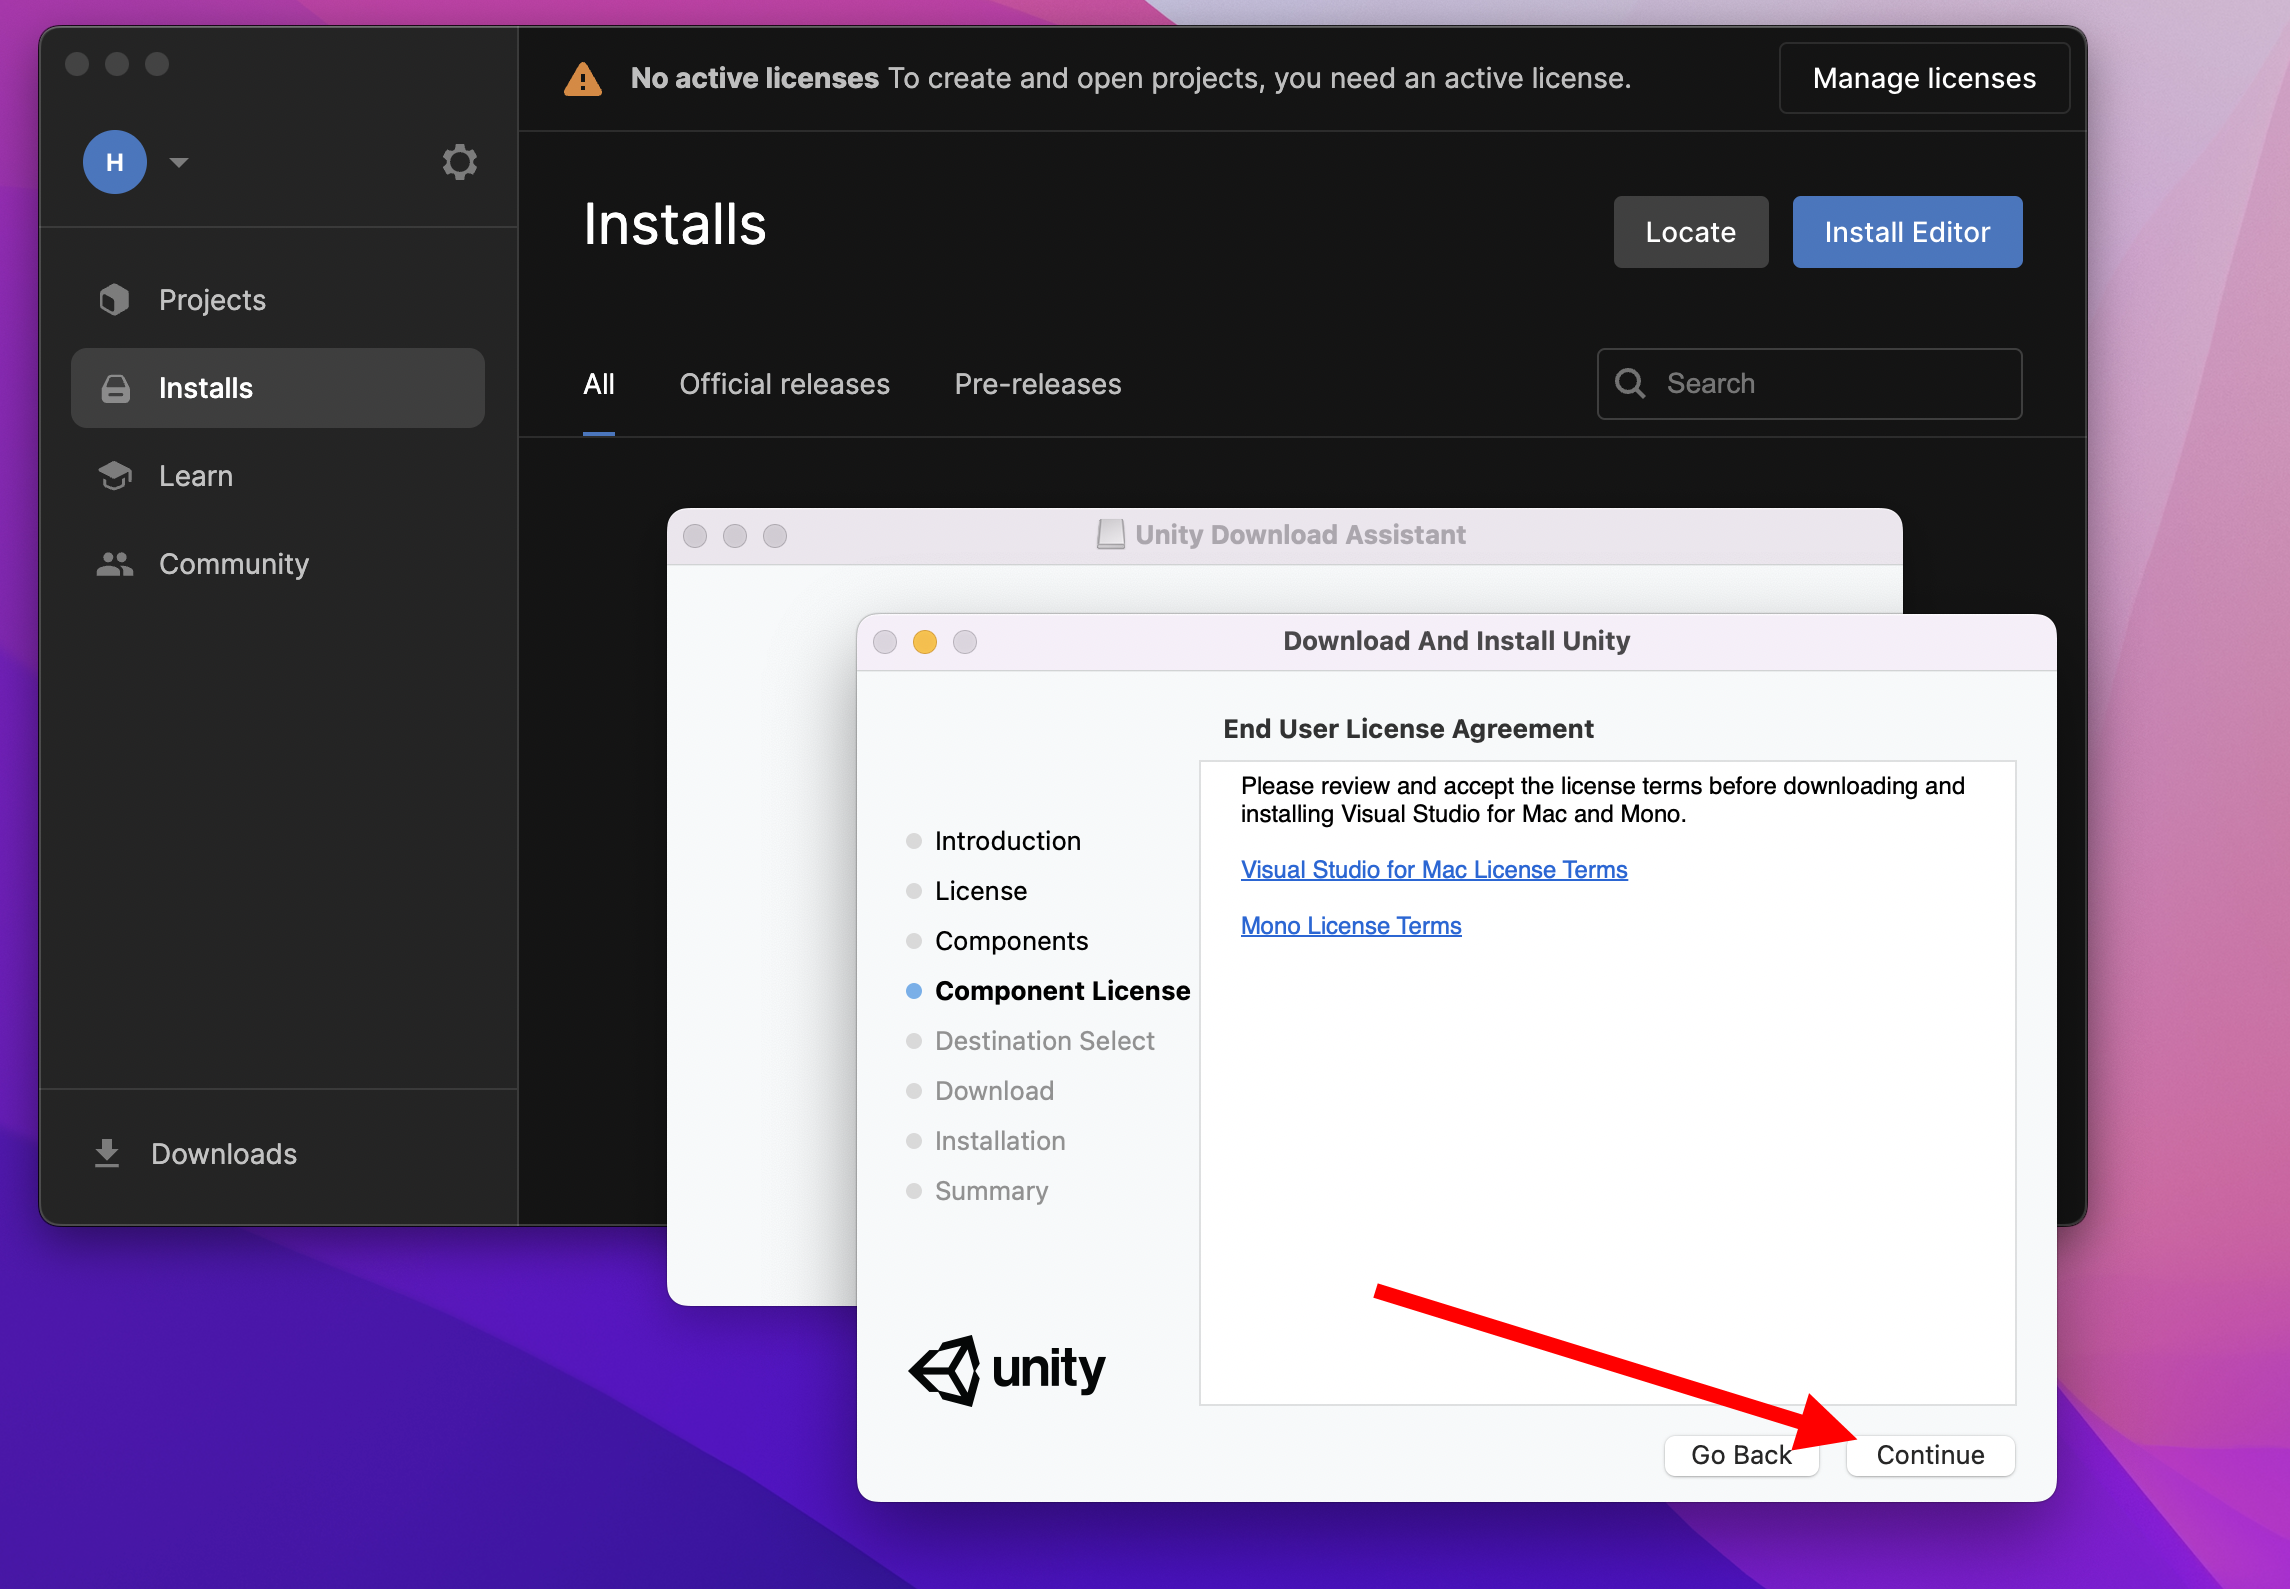Viewport: 2290px width, 1589px height.
Task: Open the Learn section
Action: [196, 476]
